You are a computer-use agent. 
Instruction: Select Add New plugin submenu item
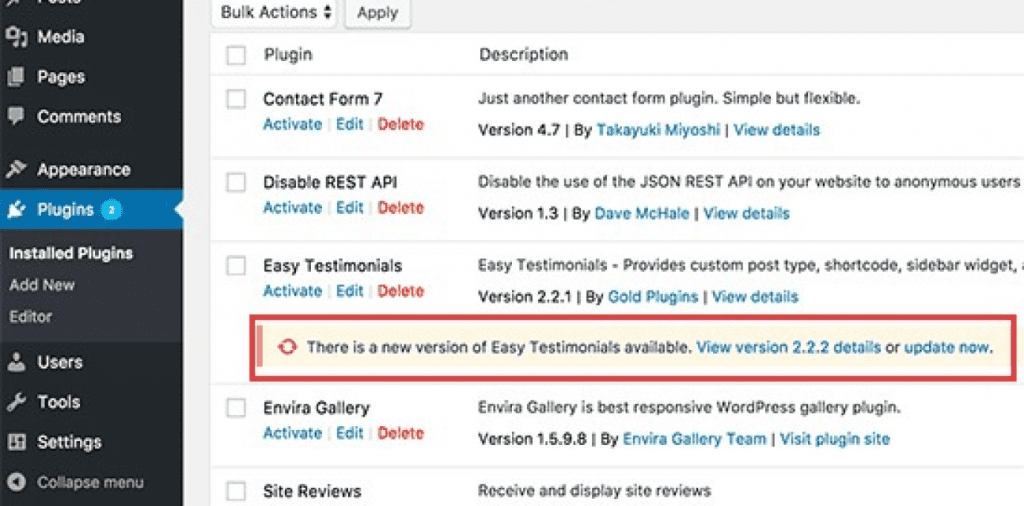coord(42,285)
